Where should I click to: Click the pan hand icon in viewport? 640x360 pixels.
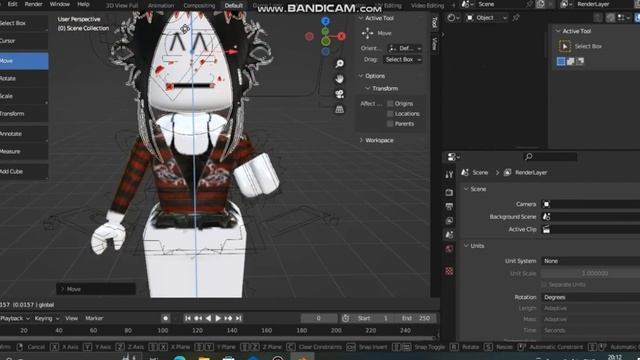point(339,79)
